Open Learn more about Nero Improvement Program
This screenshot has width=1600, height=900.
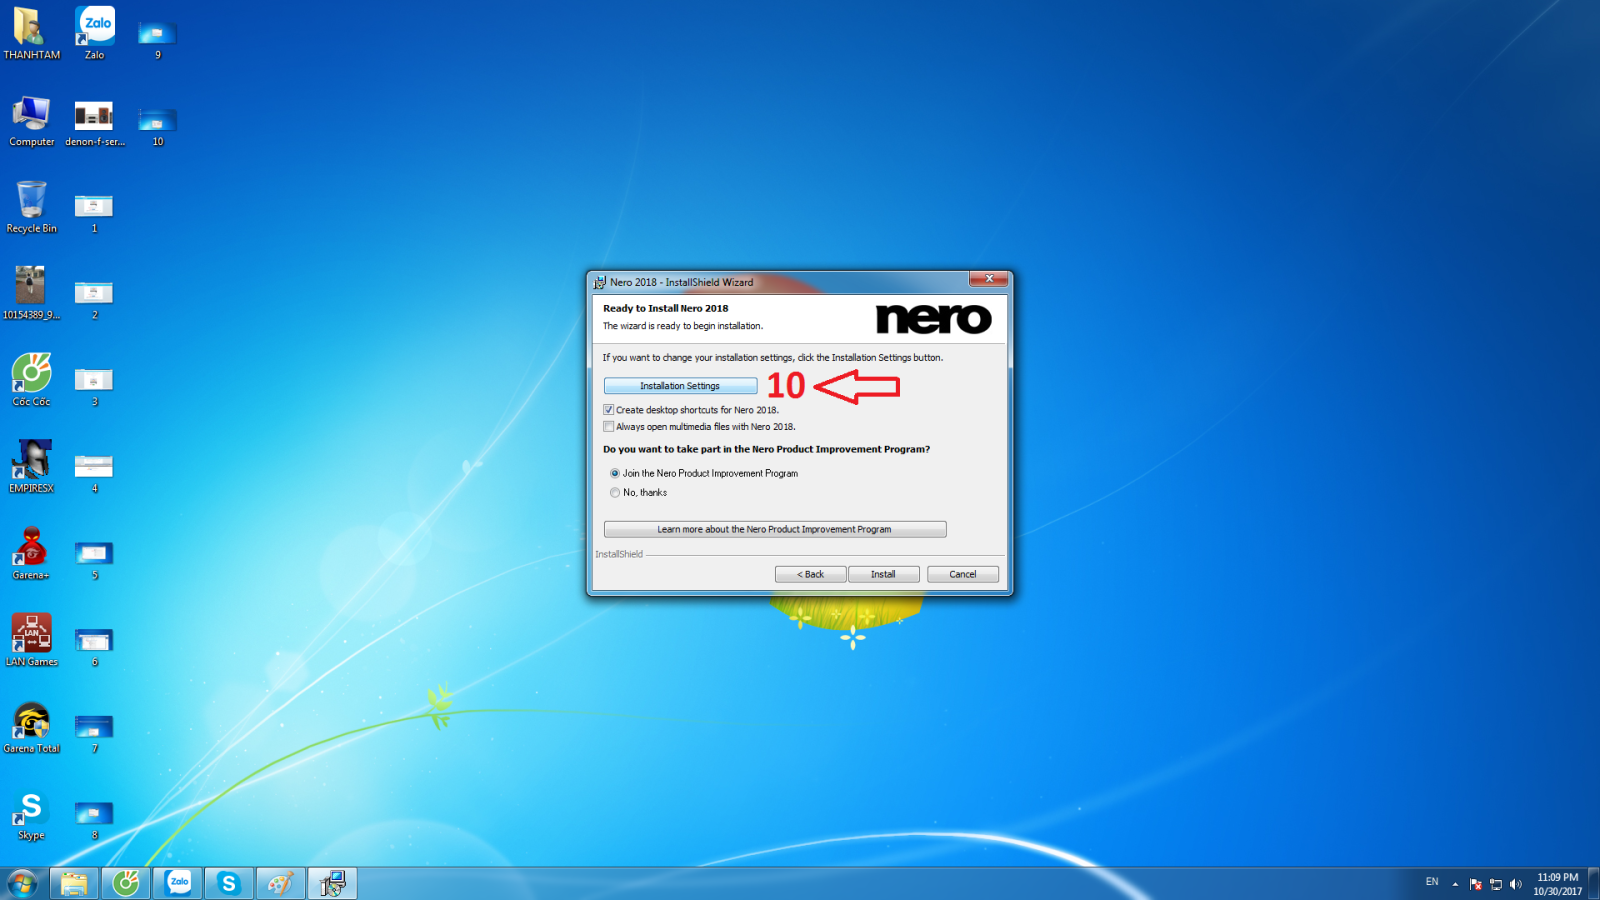[774, 530]
